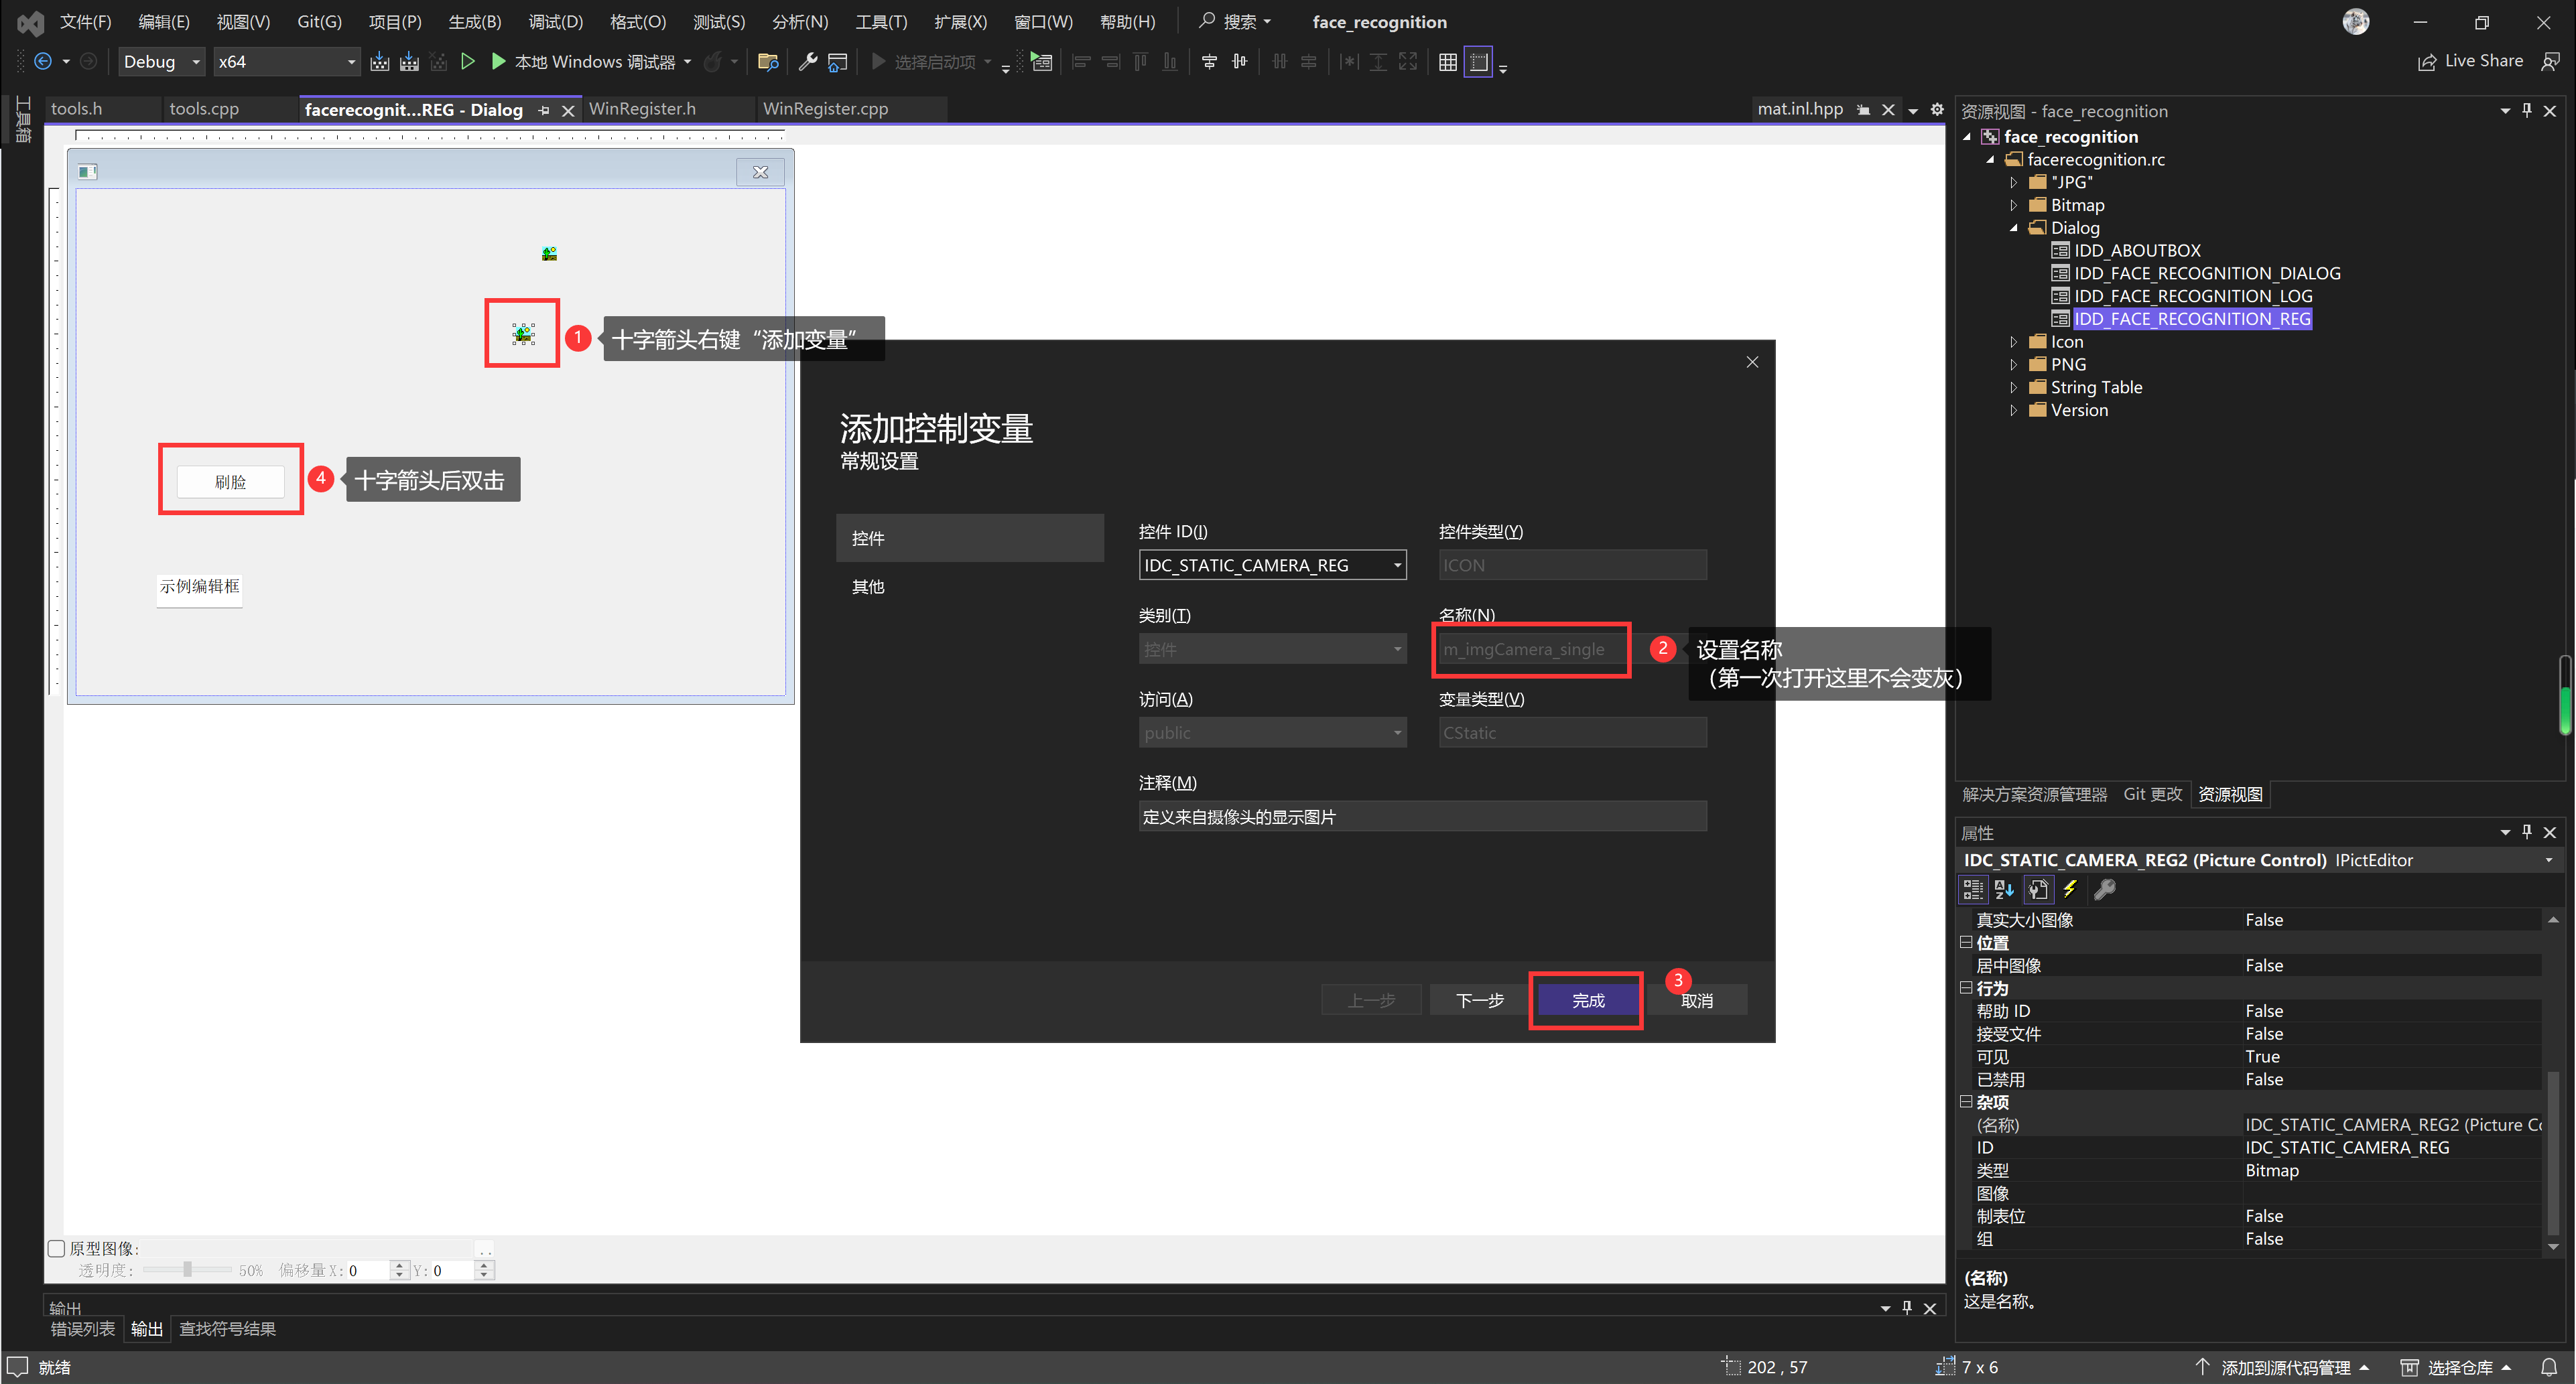This screenshot has width=2576, height=1384.
Task: Open the 控件 ID combo box
Action: click(x=1397, y=566)
